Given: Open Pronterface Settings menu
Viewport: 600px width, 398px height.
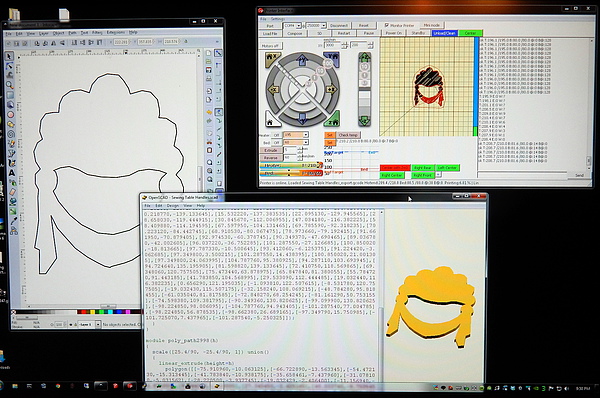Looking at the screenshot, I should [277, 18].
